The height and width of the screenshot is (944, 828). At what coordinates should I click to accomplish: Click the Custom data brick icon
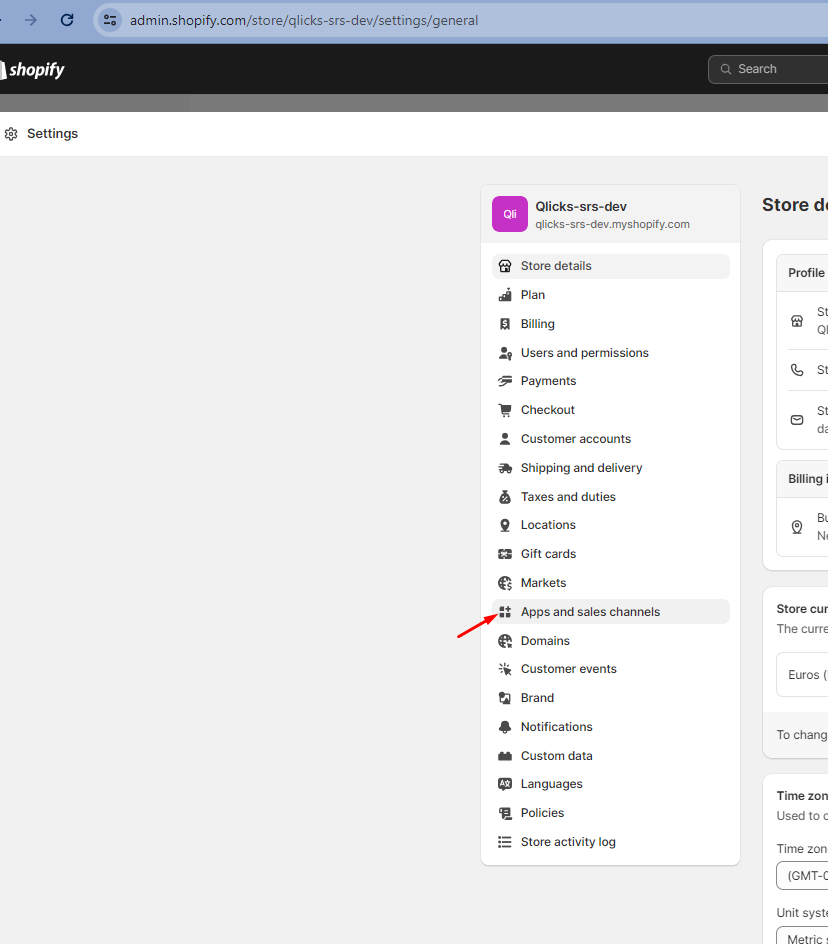(x=505, y=756)
